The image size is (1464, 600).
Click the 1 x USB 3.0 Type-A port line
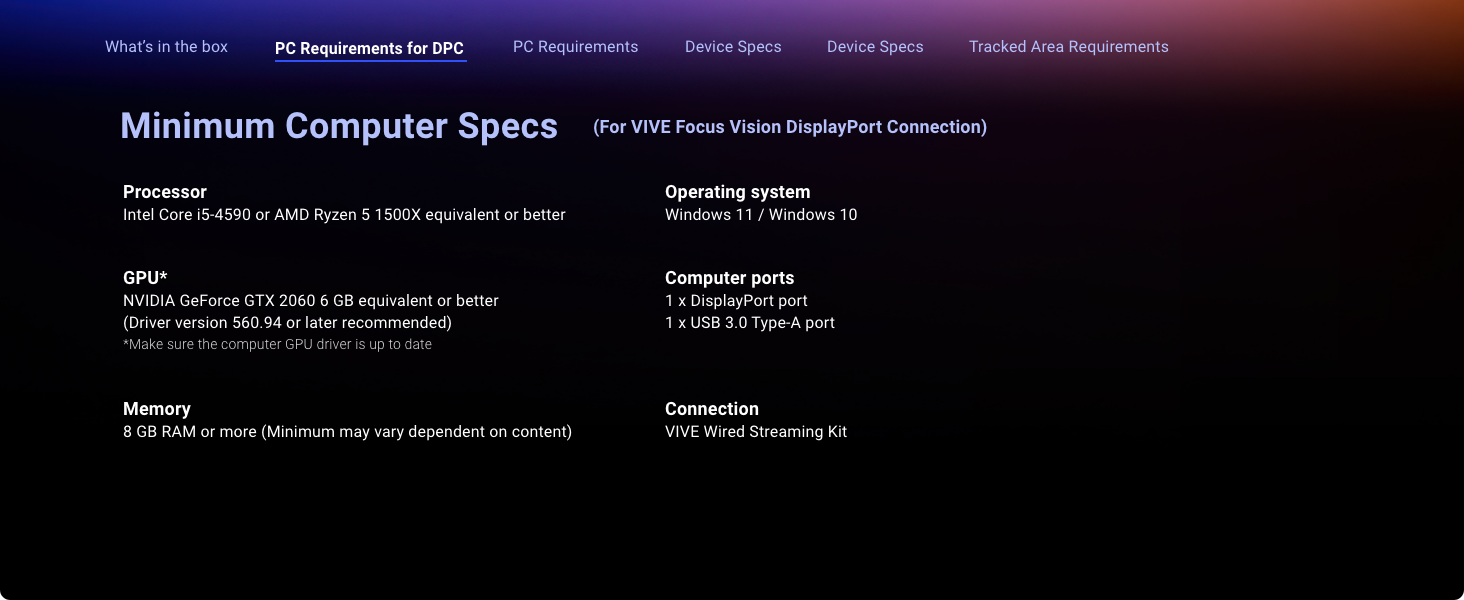tap(749, 322)
